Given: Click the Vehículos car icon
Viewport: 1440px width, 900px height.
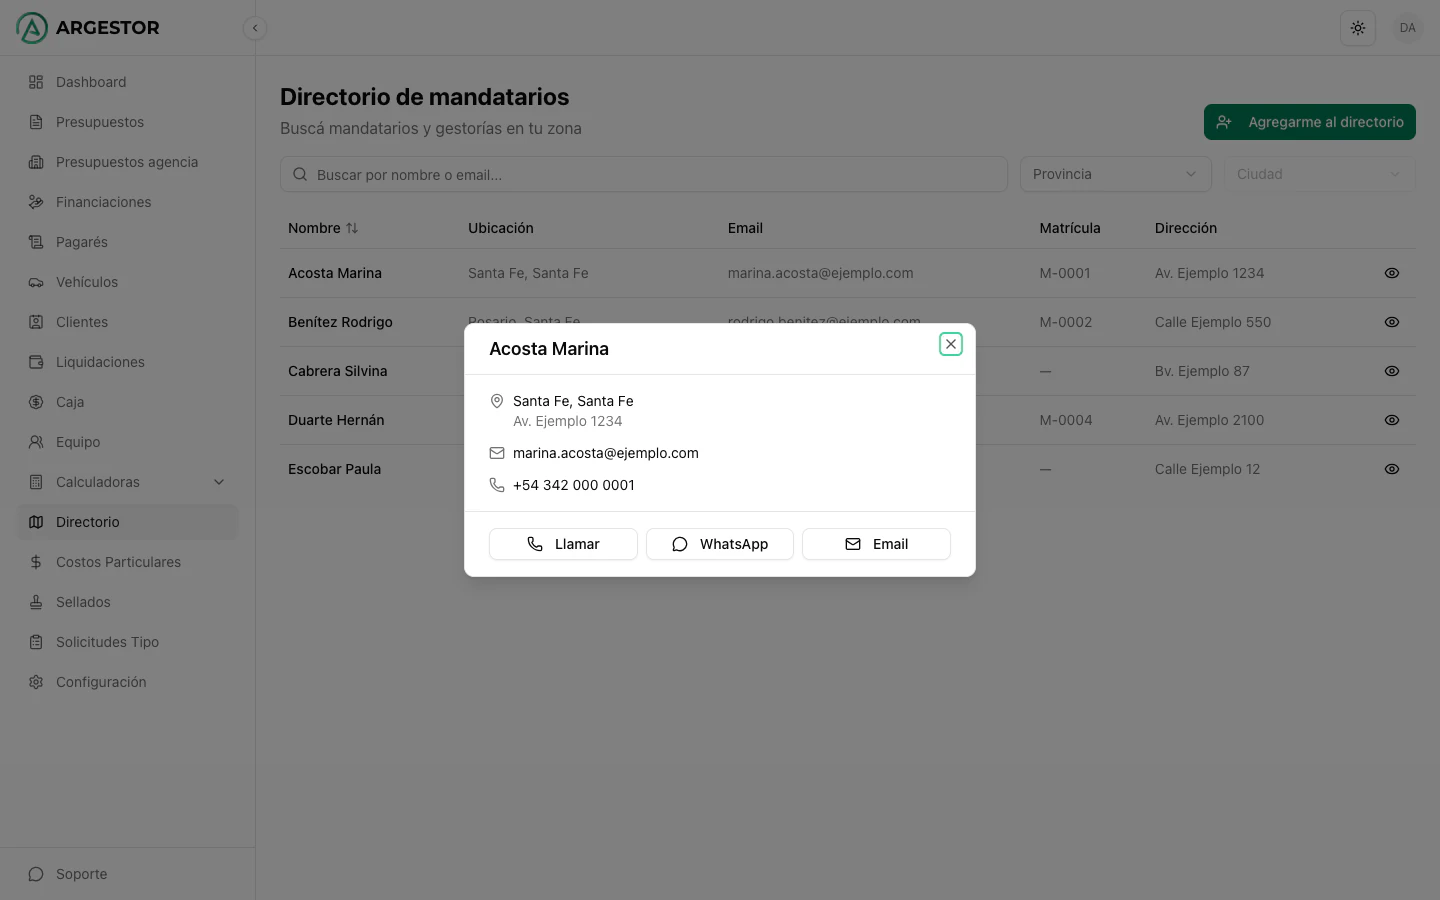Looking at the screenshot, I should (x=36, y=282).
